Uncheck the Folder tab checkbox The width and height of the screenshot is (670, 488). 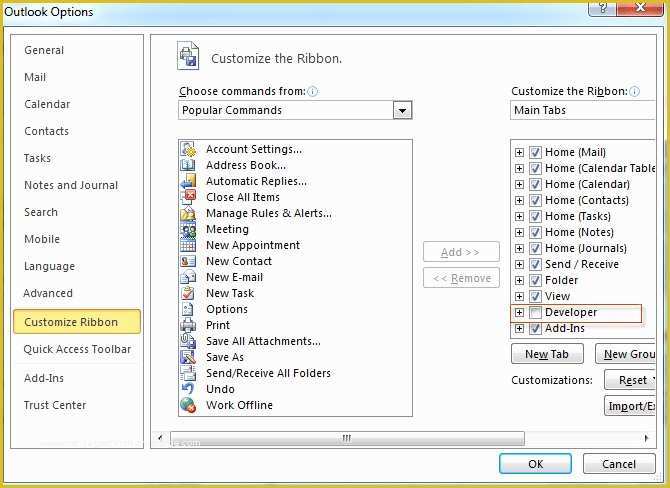pos(535,280)
